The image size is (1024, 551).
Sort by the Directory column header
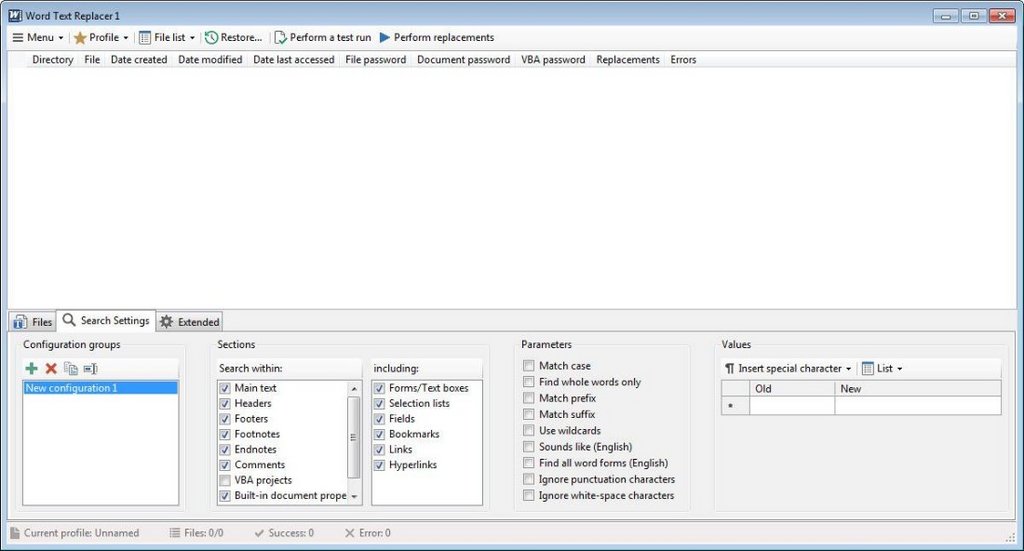click(53, 59)
